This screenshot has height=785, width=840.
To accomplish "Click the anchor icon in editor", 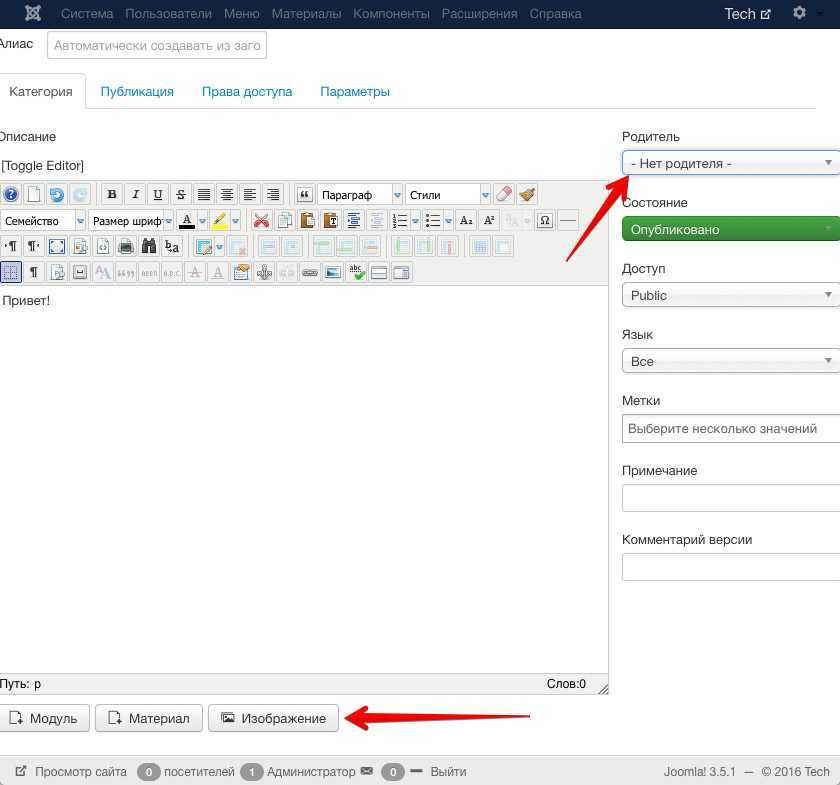I will click(x=264, y=273).
